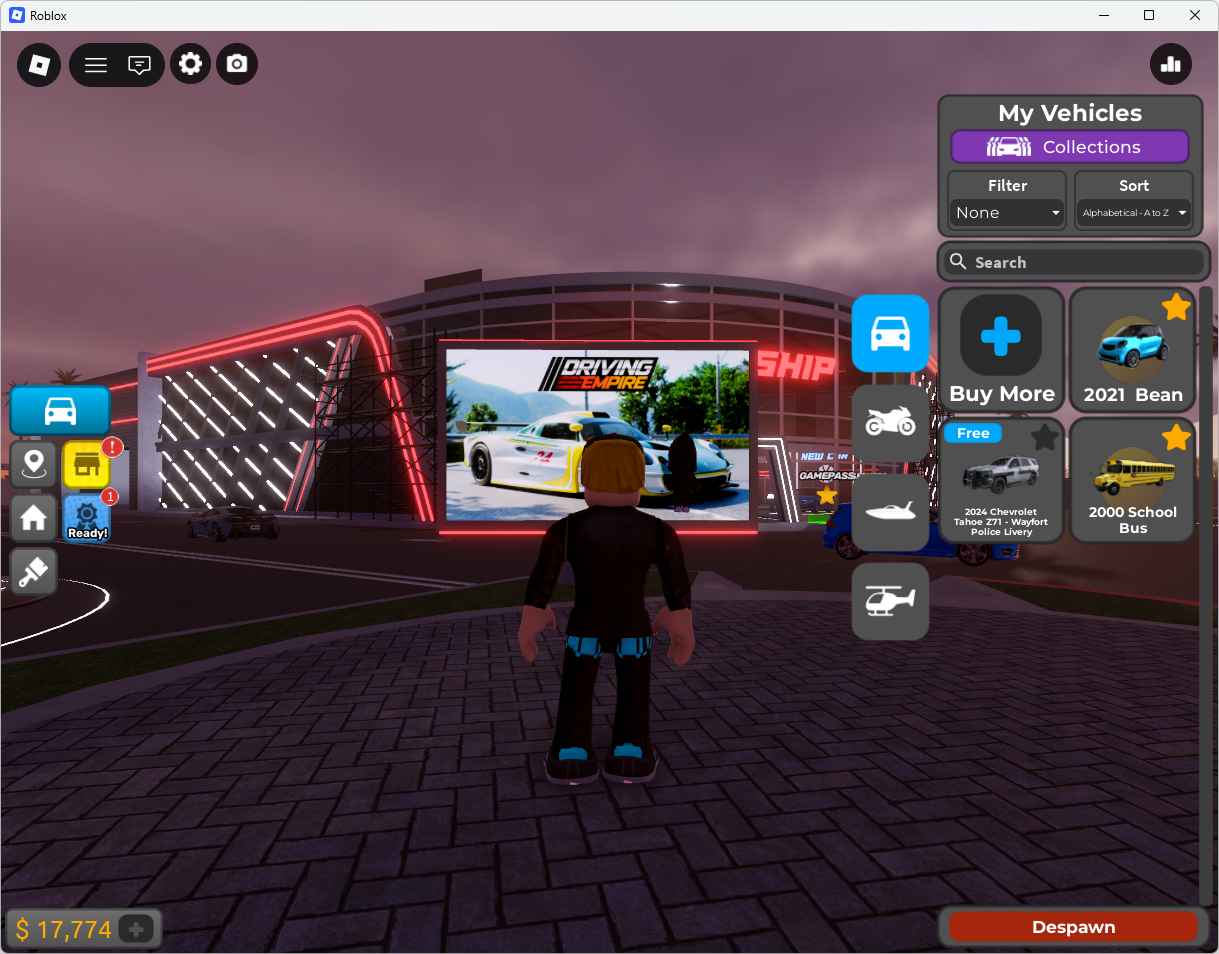Select the boats category tab

[890, 512]
